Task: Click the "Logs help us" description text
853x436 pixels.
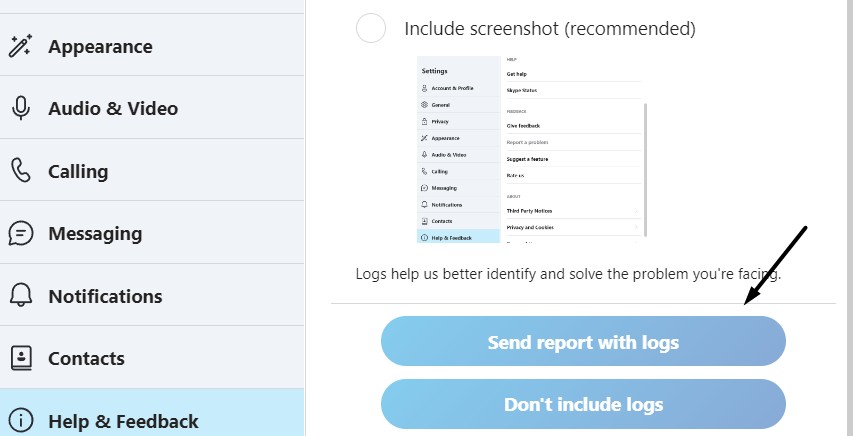Action: point(568,273)
